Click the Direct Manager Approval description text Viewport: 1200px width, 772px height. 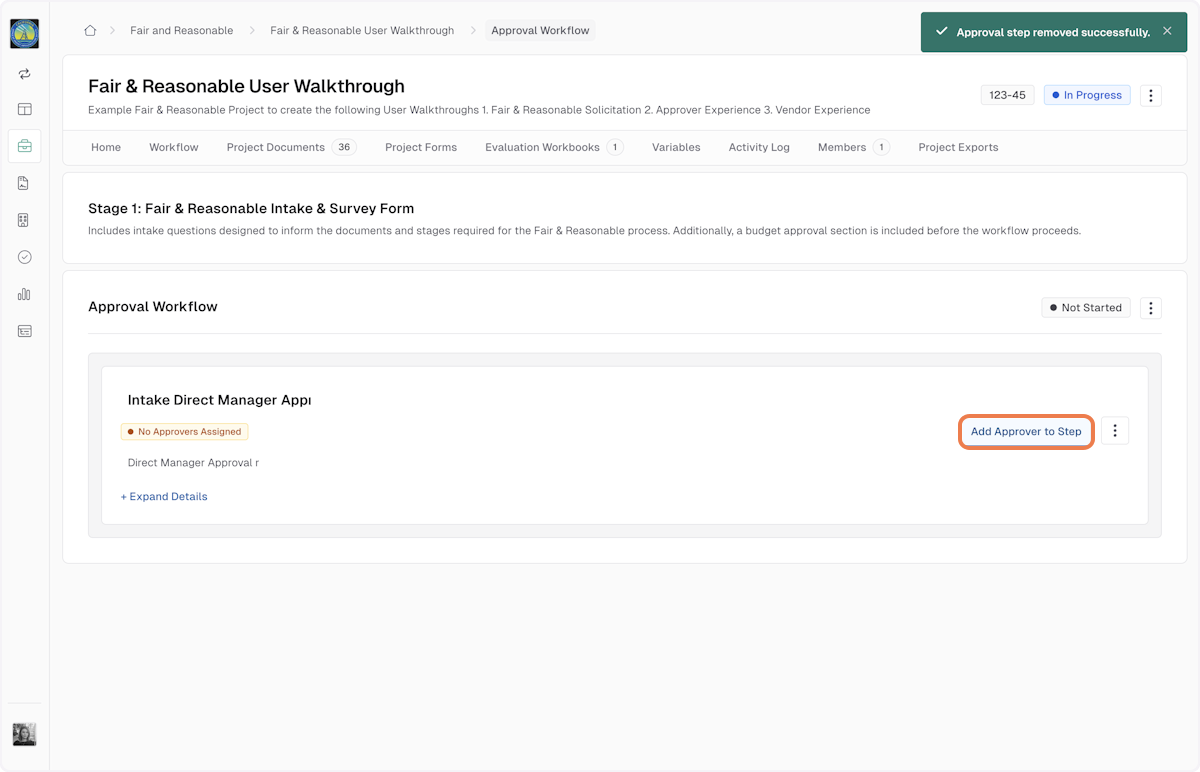[x=193, y=463]
